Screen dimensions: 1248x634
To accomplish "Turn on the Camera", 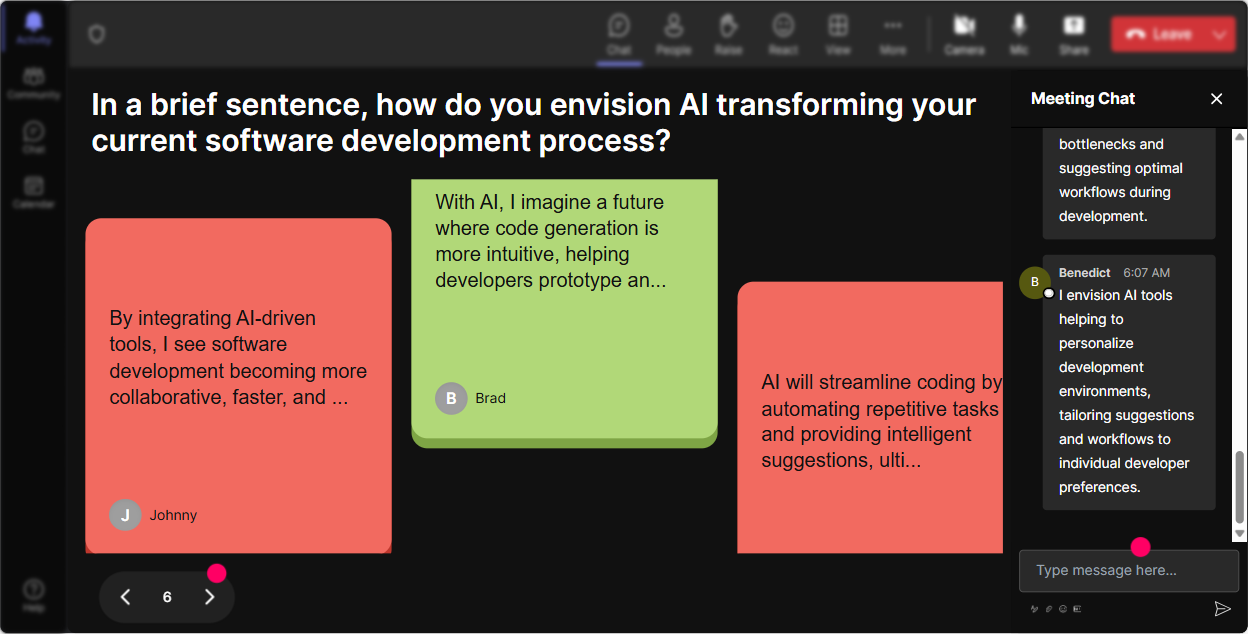I will click(964, 34).
